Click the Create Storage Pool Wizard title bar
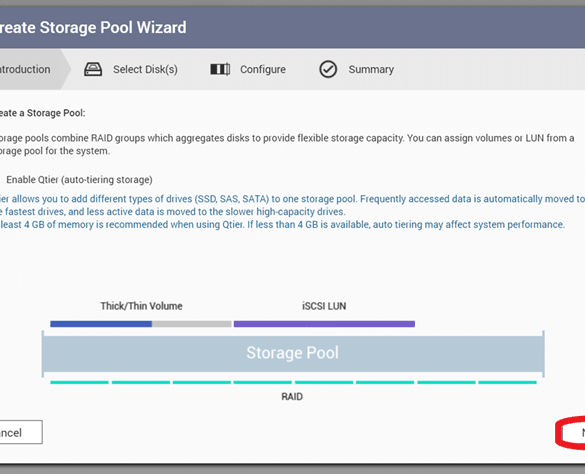The width and height of the screenshot is (585, 474). (x=292, y=27)
